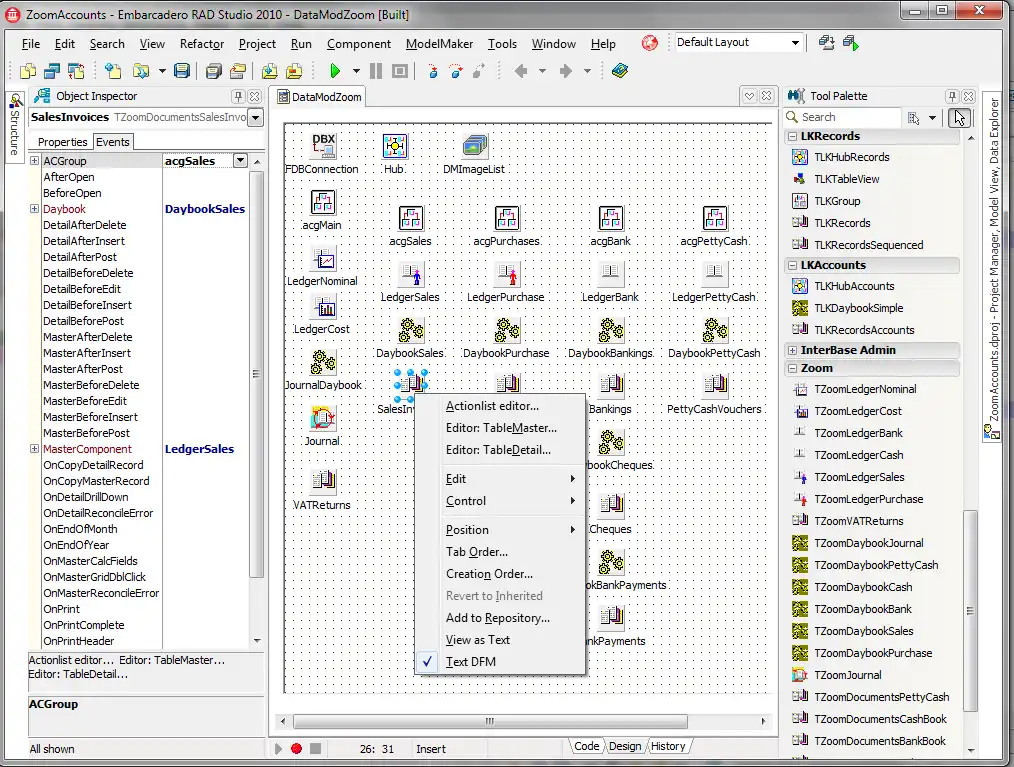This screenshot has width=1014, height=767.
Task: Select the DaybookPettyCash gears icon
Action: click(x=715, y=330)
